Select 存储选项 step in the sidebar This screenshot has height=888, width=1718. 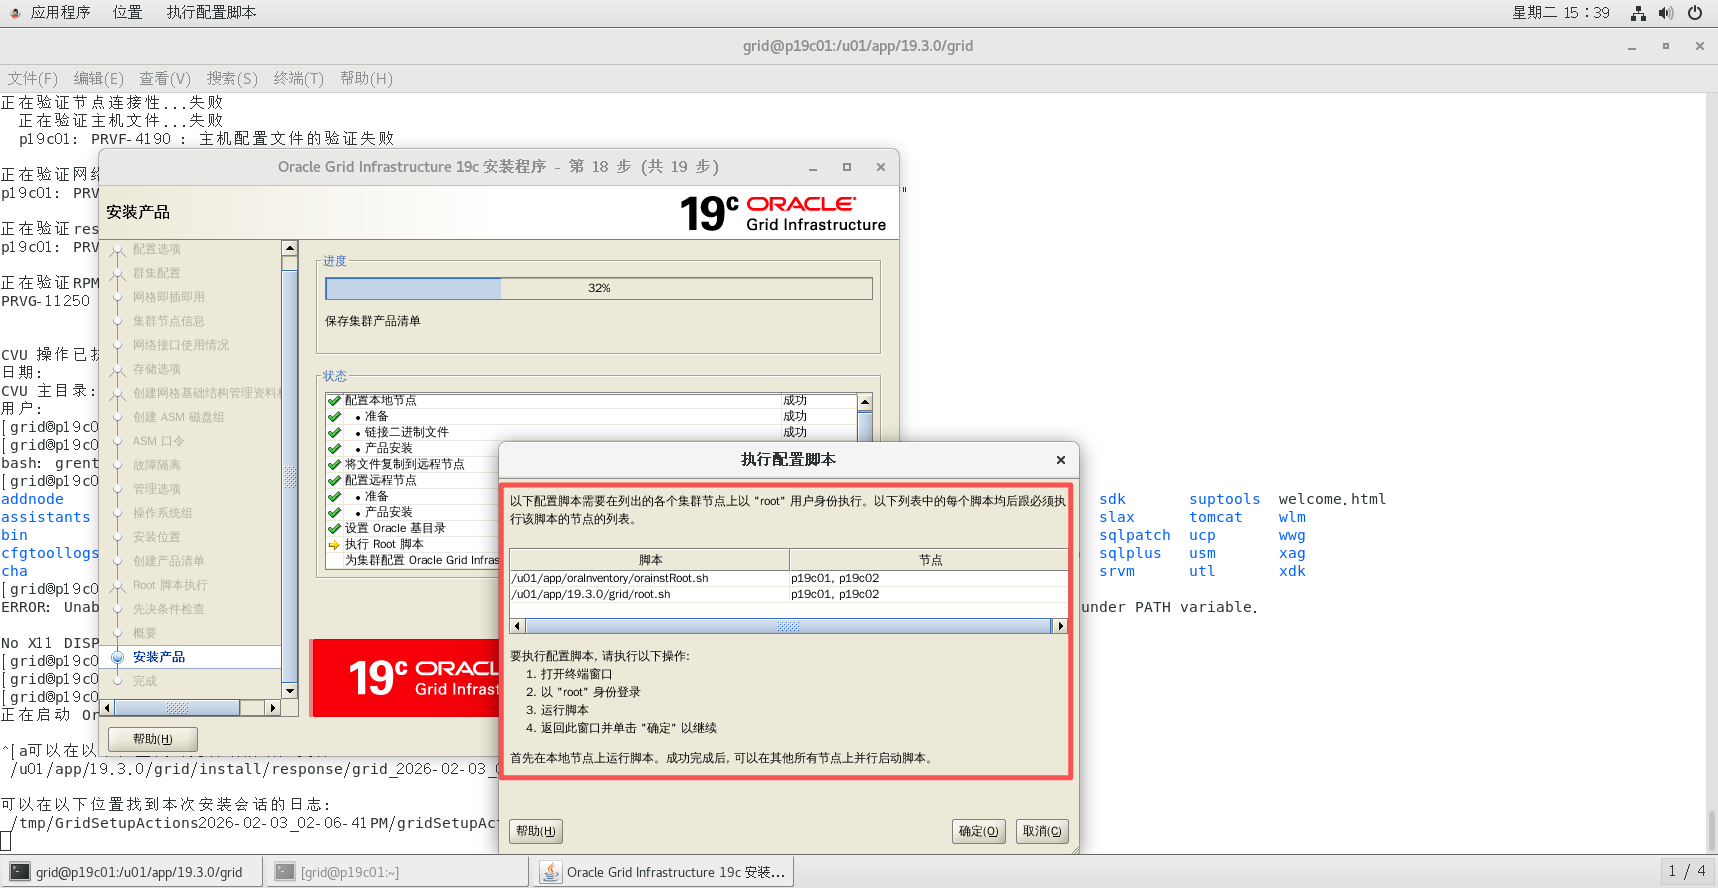click(157, 369)
